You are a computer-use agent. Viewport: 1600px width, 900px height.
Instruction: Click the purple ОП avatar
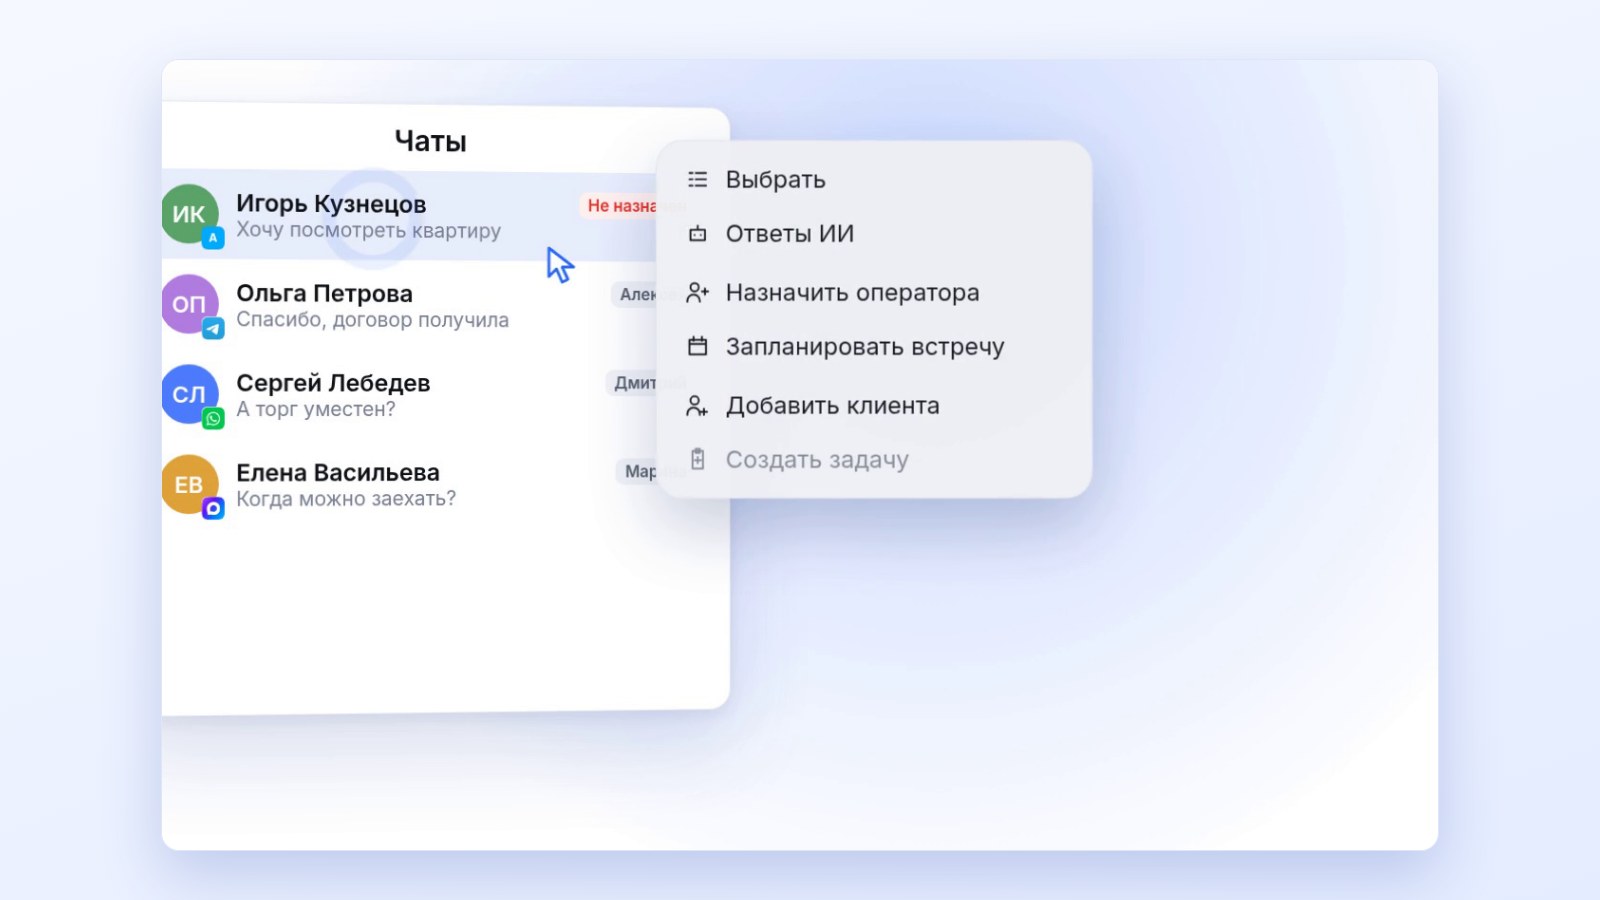click(x=189, y=304)
